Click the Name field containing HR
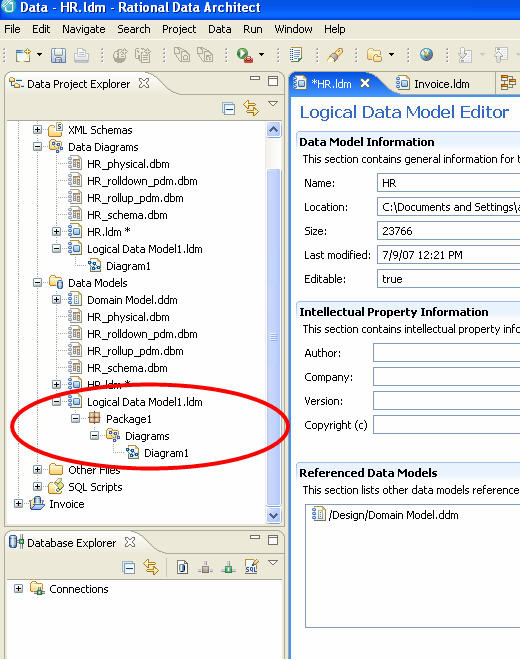This screenshot has height=660, width=520. click(x=449, y=183)
